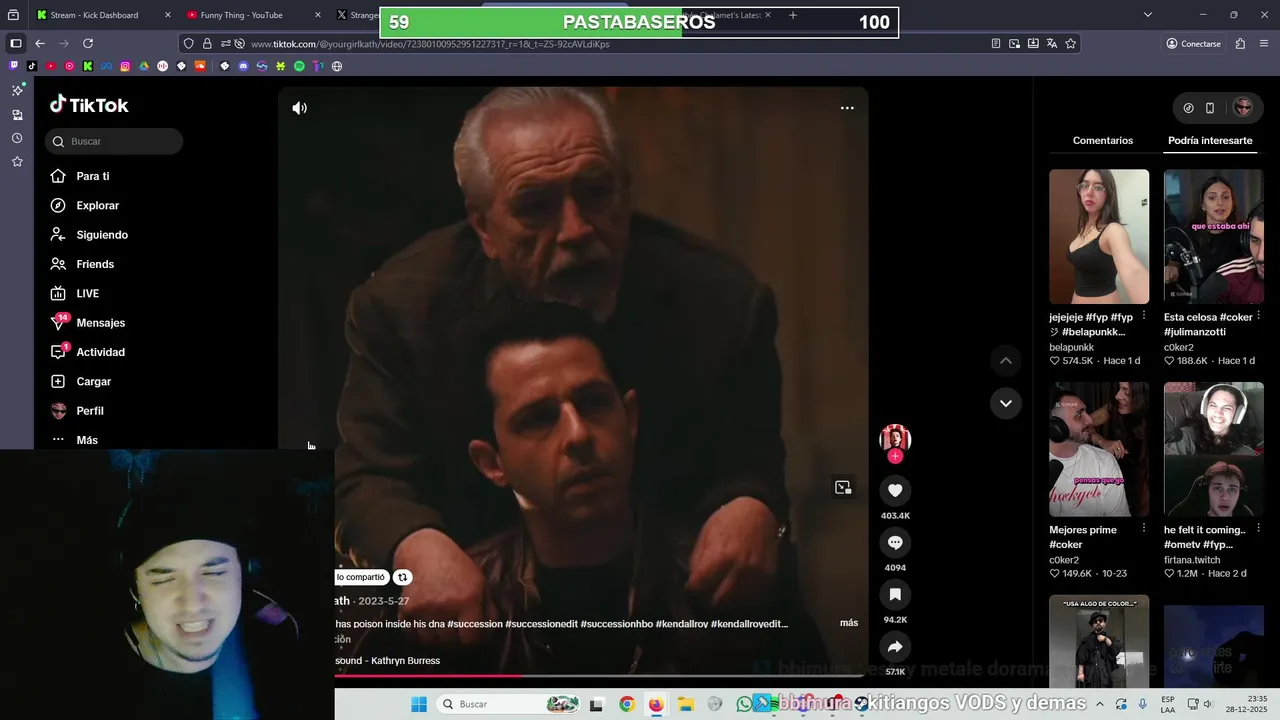Open the TikTok top-right profile avatar
1280x720 pixels.
click(1243, 107)
